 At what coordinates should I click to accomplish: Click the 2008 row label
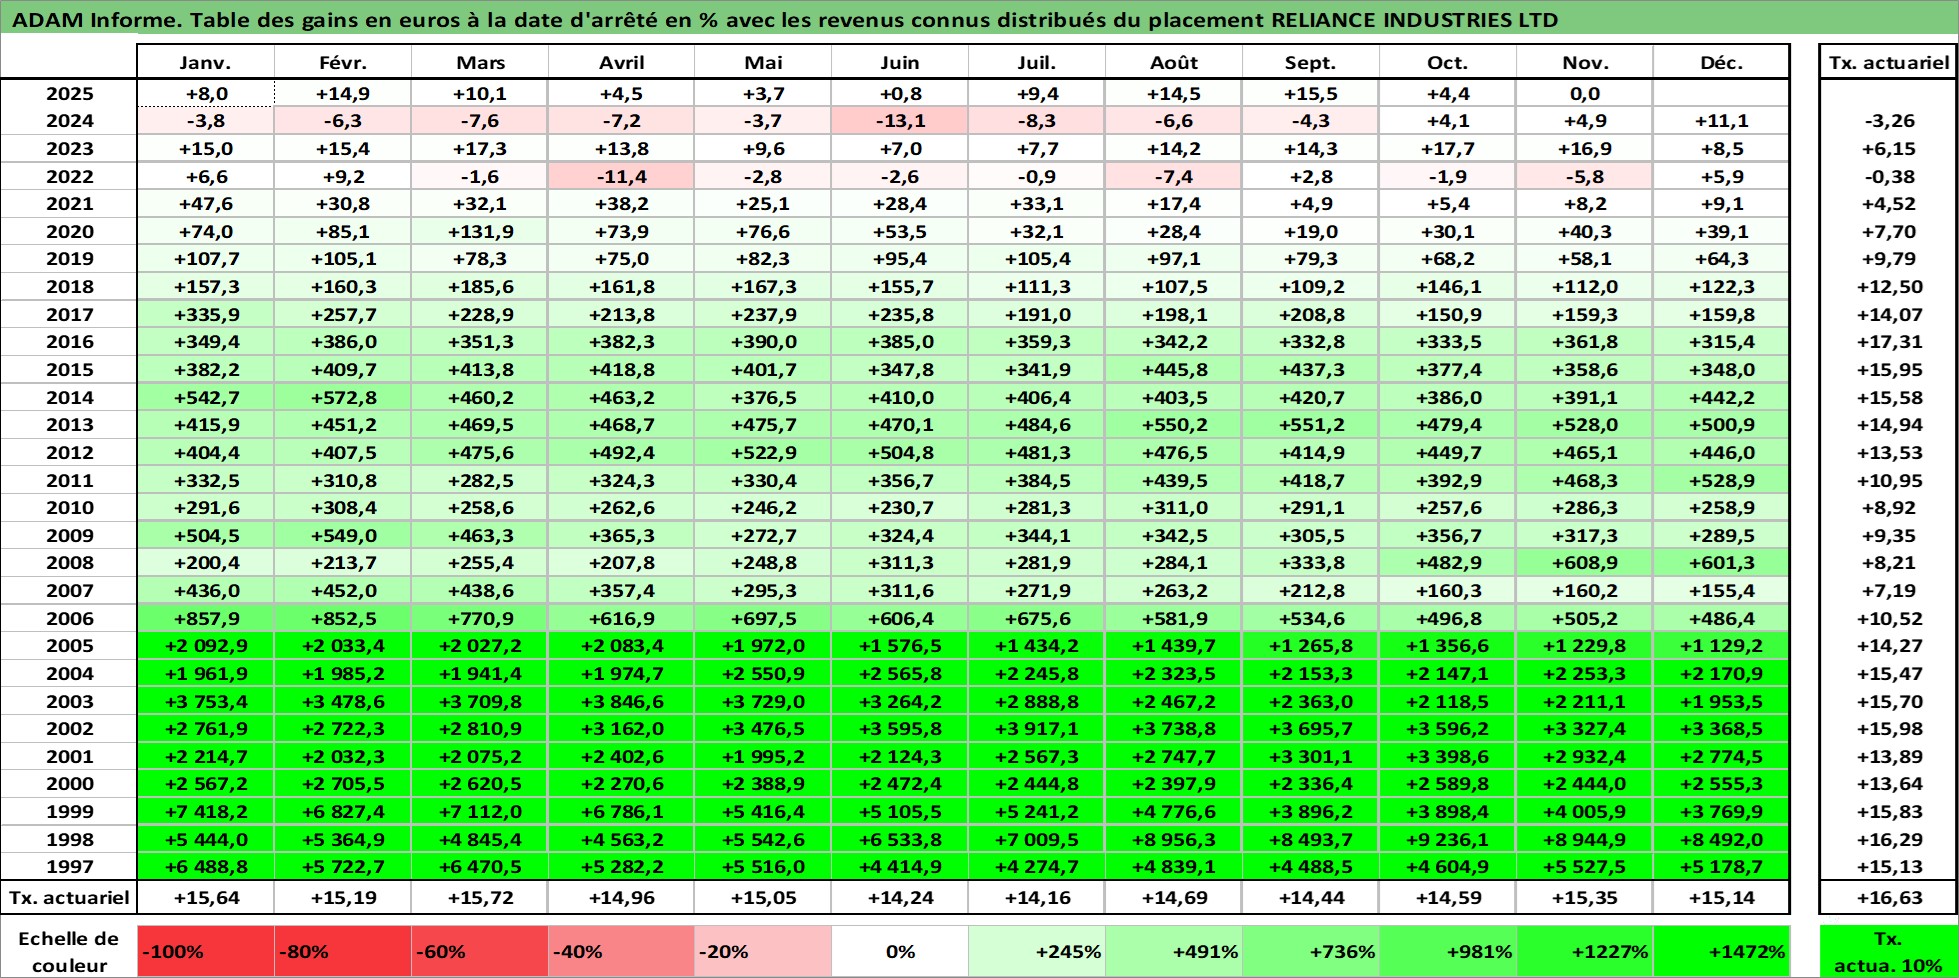69,563
